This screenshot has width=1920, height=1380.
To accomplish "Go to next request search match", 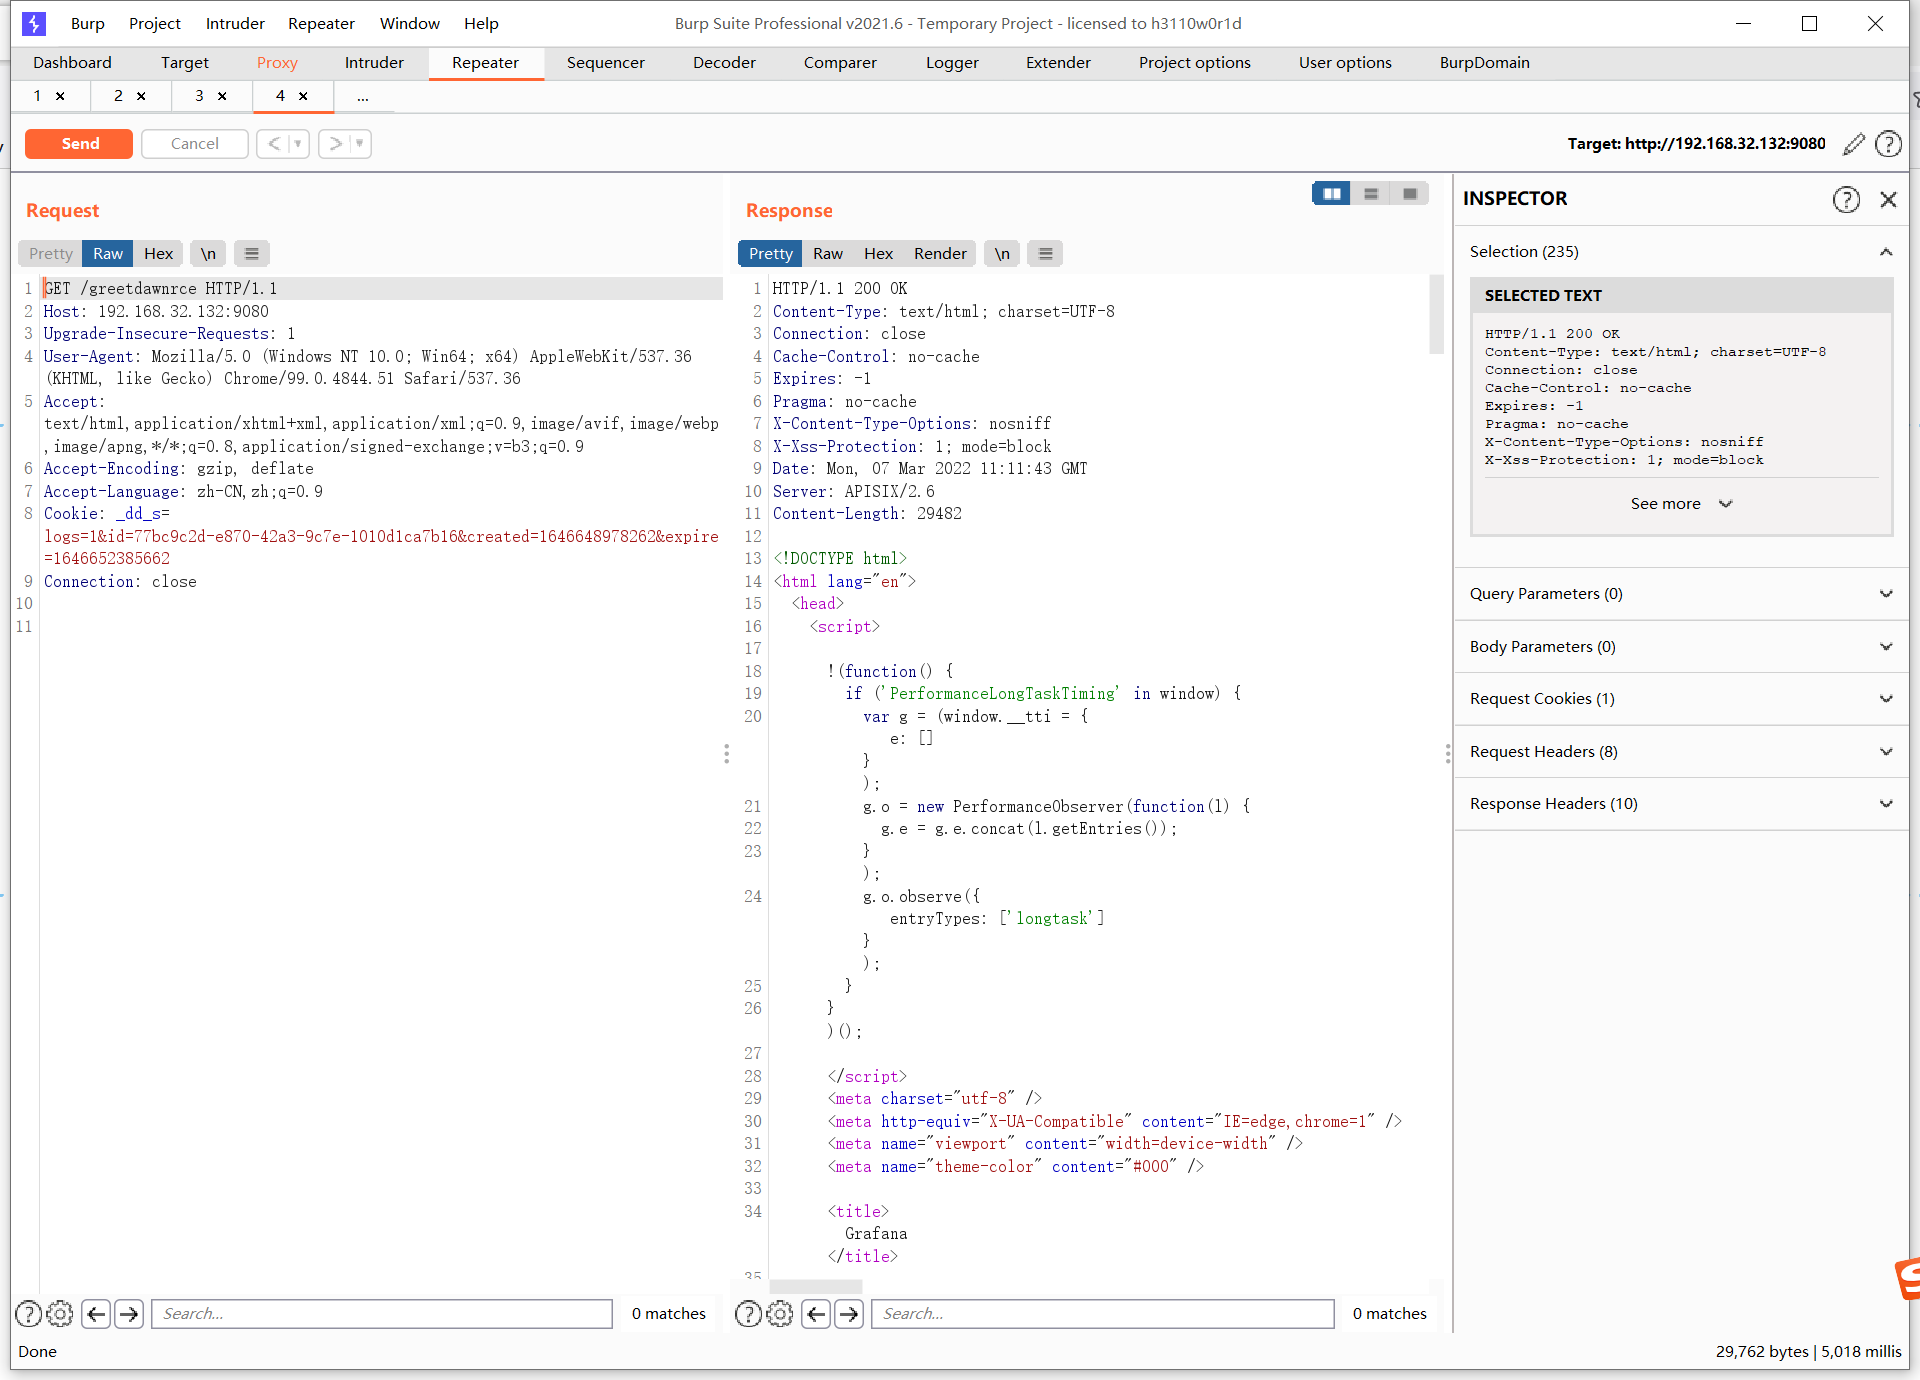I will point(129,1314).
